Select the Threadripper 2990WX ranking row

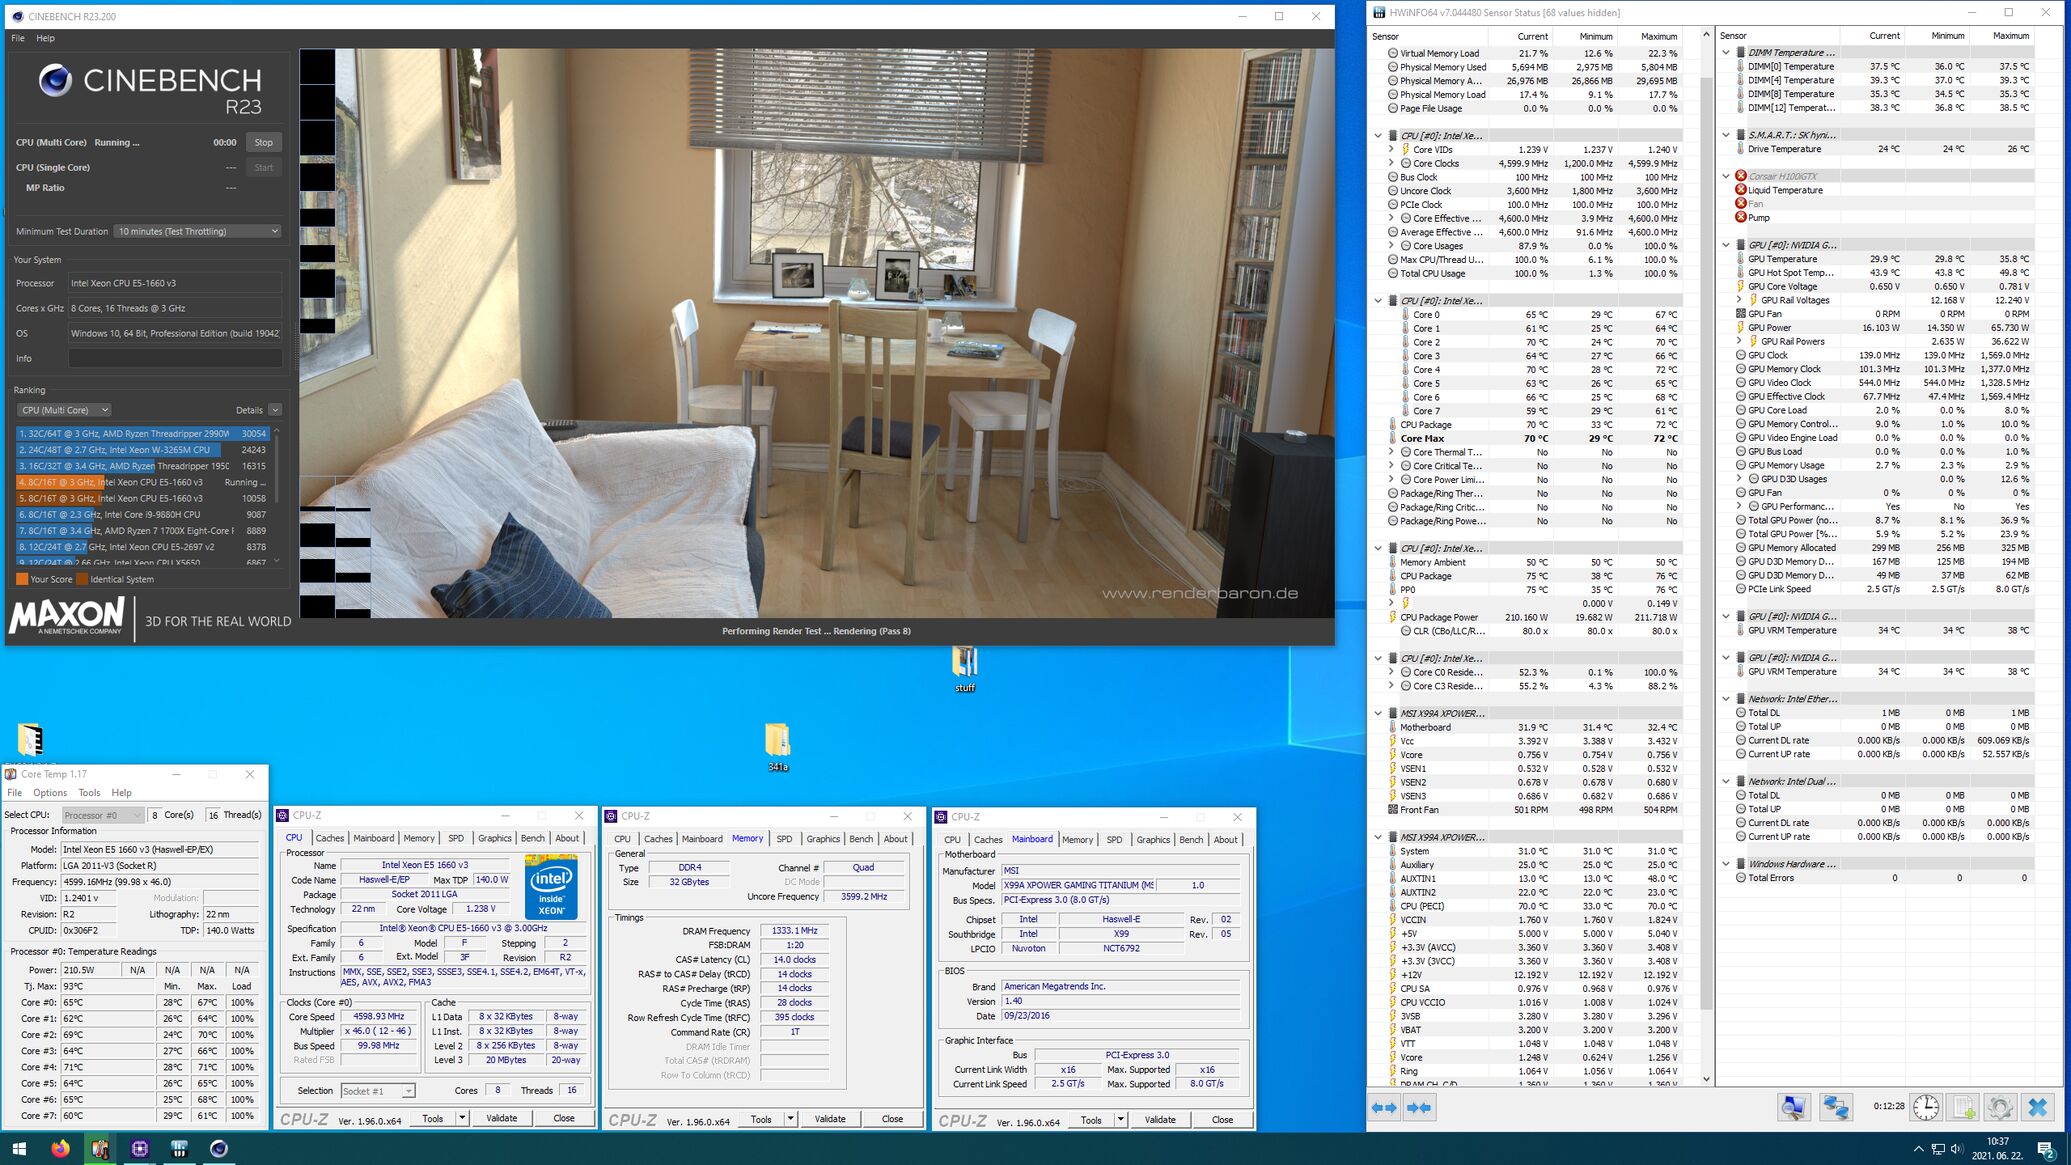(x=143, y=434)
